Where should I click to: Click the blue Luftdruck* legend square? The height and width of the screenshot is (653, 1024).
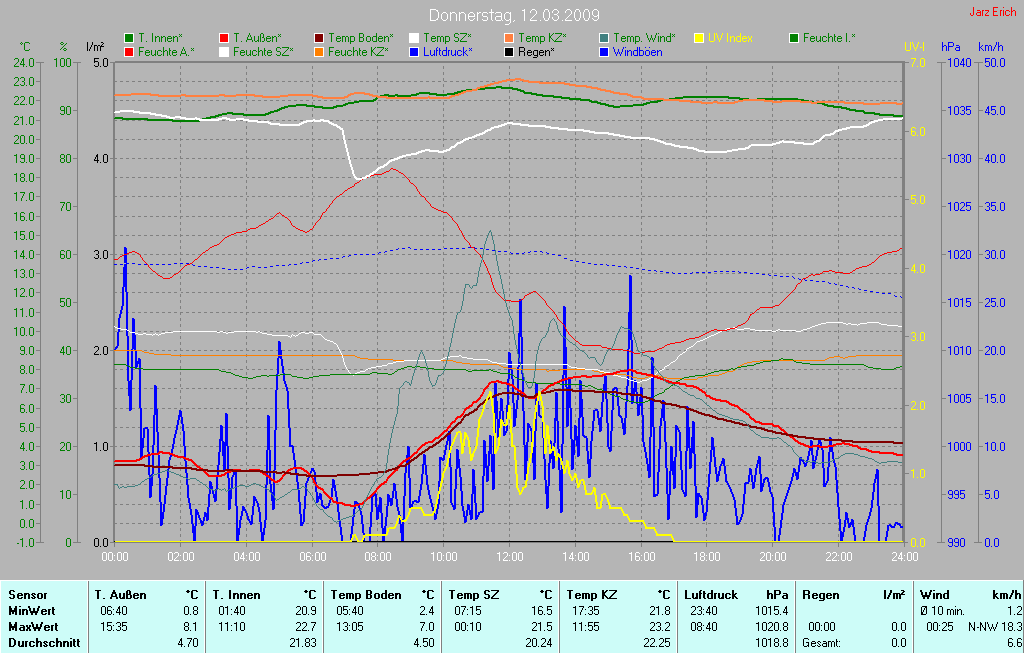[414, 52]
